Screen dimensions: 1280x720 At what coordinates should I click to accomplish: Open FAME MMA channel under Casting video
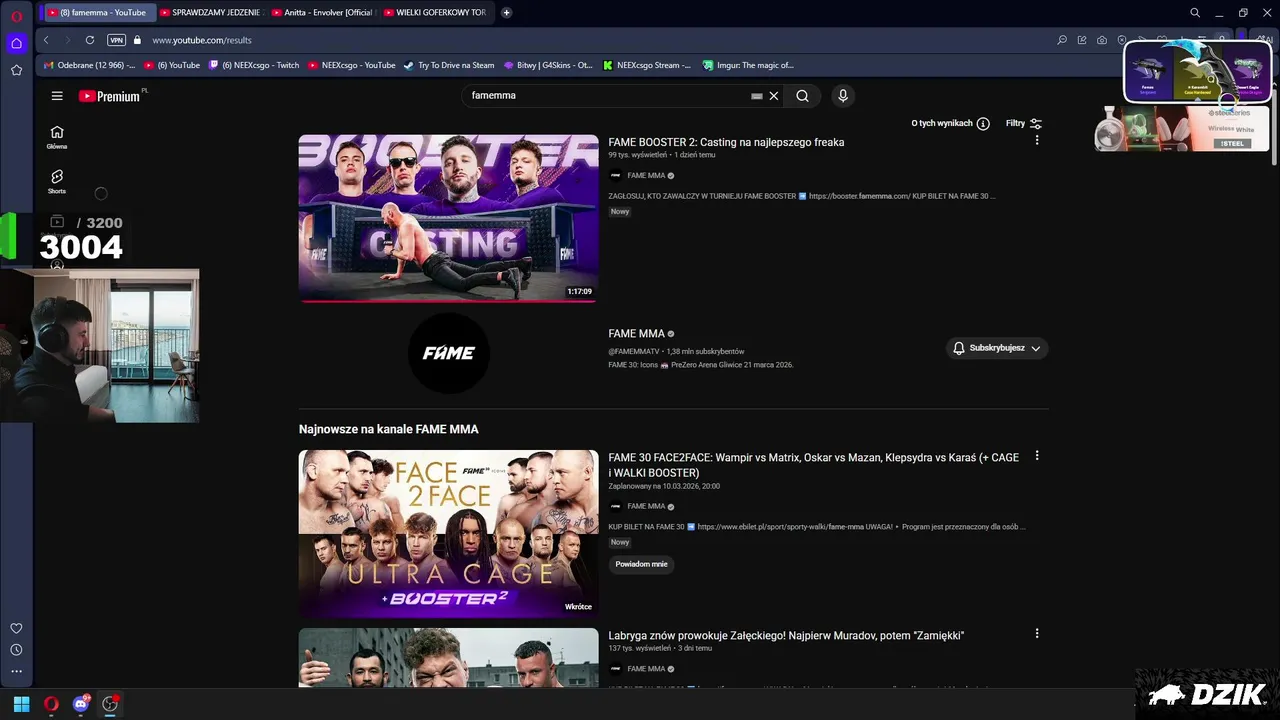tap(646, 175)
